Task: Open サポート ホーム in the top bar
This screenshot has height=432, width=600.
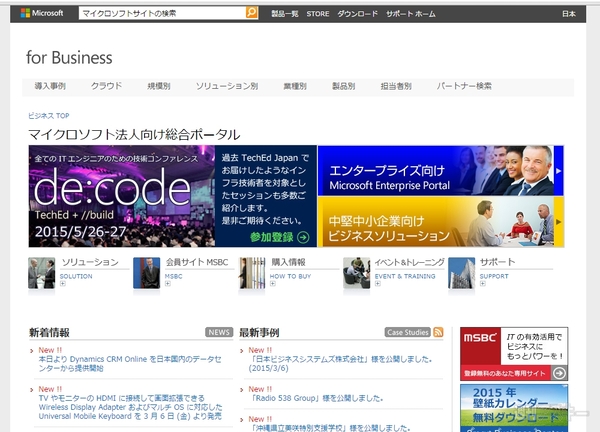Action: tap(411, 14)
